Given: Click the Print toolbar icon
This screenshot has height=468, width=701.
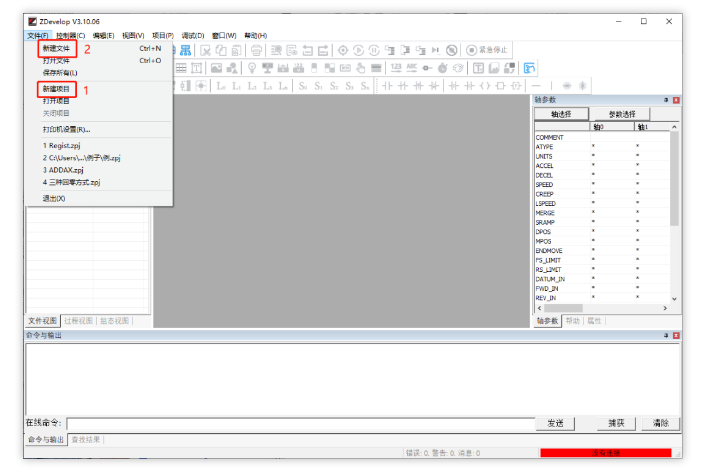Looking at the screenshot, I should (256, 50).
